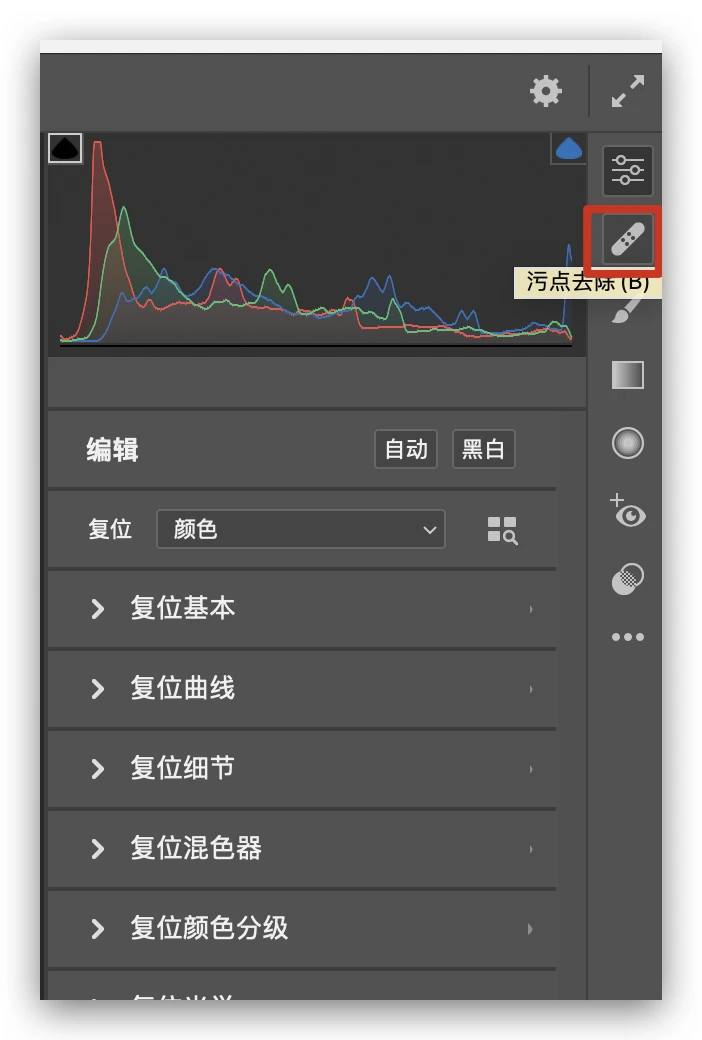Select the Edit sliders panel icon

(628, 170)
